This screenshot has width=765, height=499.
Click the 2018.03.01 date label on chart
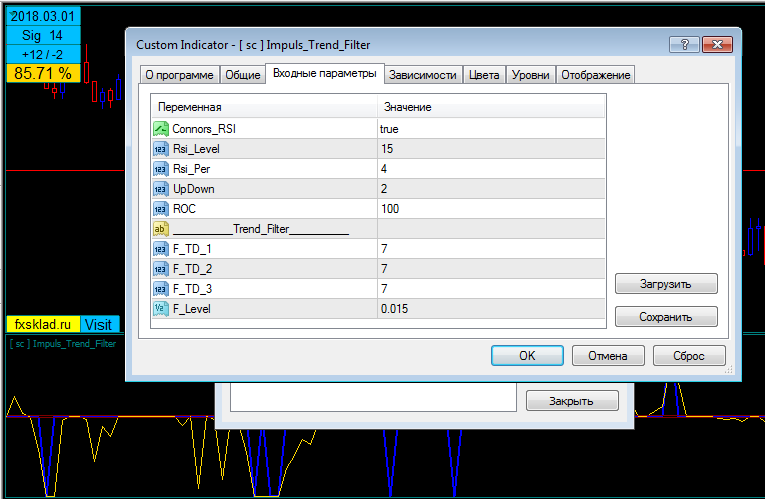pos(43,16)
